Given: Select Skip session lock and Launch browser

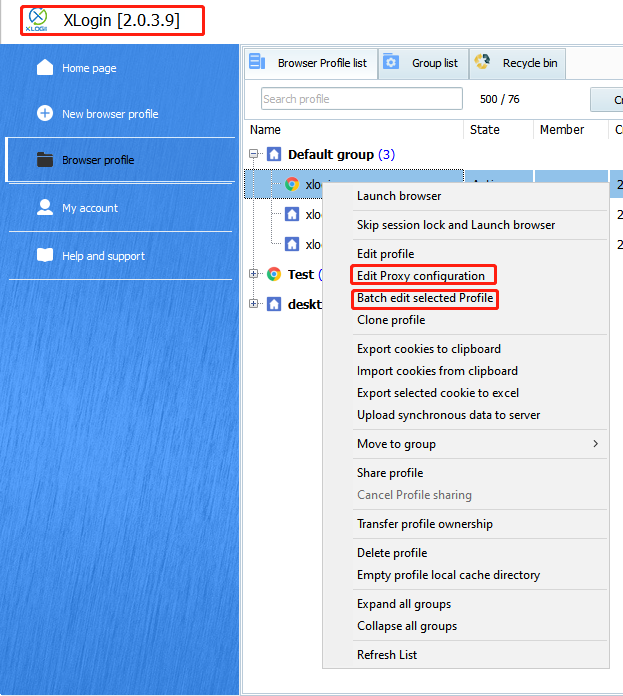Looking at the screenshot, I should coord(456,225).
